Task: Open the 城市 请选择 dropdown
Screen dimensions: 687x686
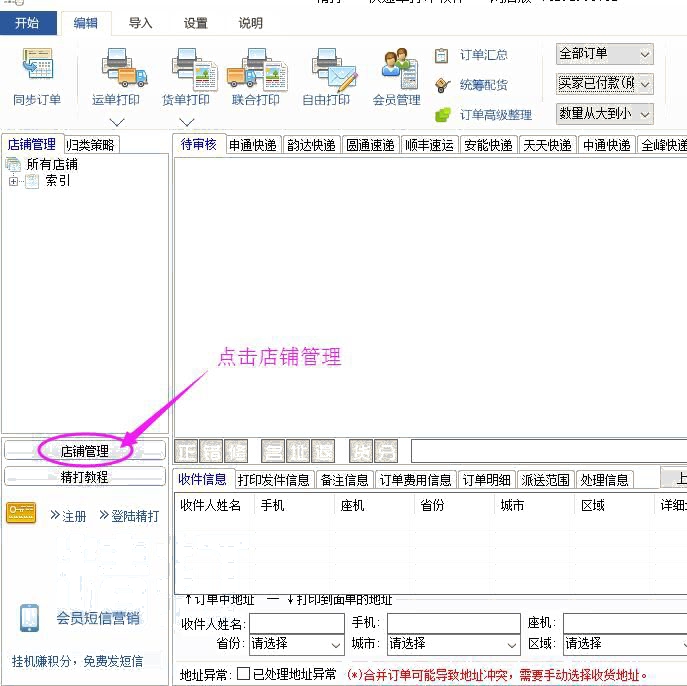Action: pos(453,644)
